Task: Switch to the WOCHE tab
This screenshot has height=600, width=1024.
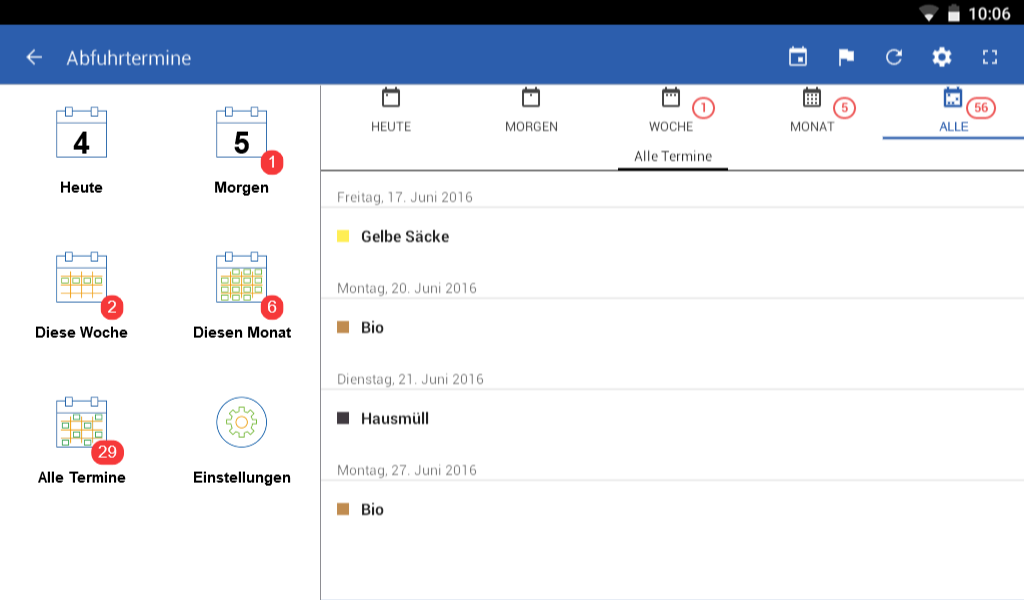Action: pyautogui.click(x=671, y=111)
